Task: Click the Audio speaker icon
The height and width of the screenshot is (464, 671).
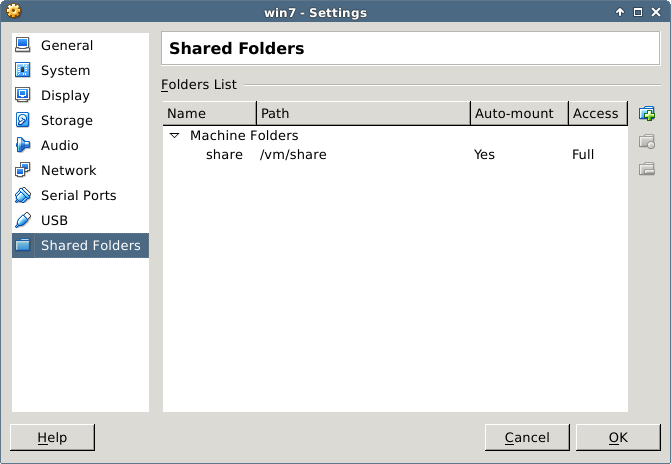Action: point(23,146)
